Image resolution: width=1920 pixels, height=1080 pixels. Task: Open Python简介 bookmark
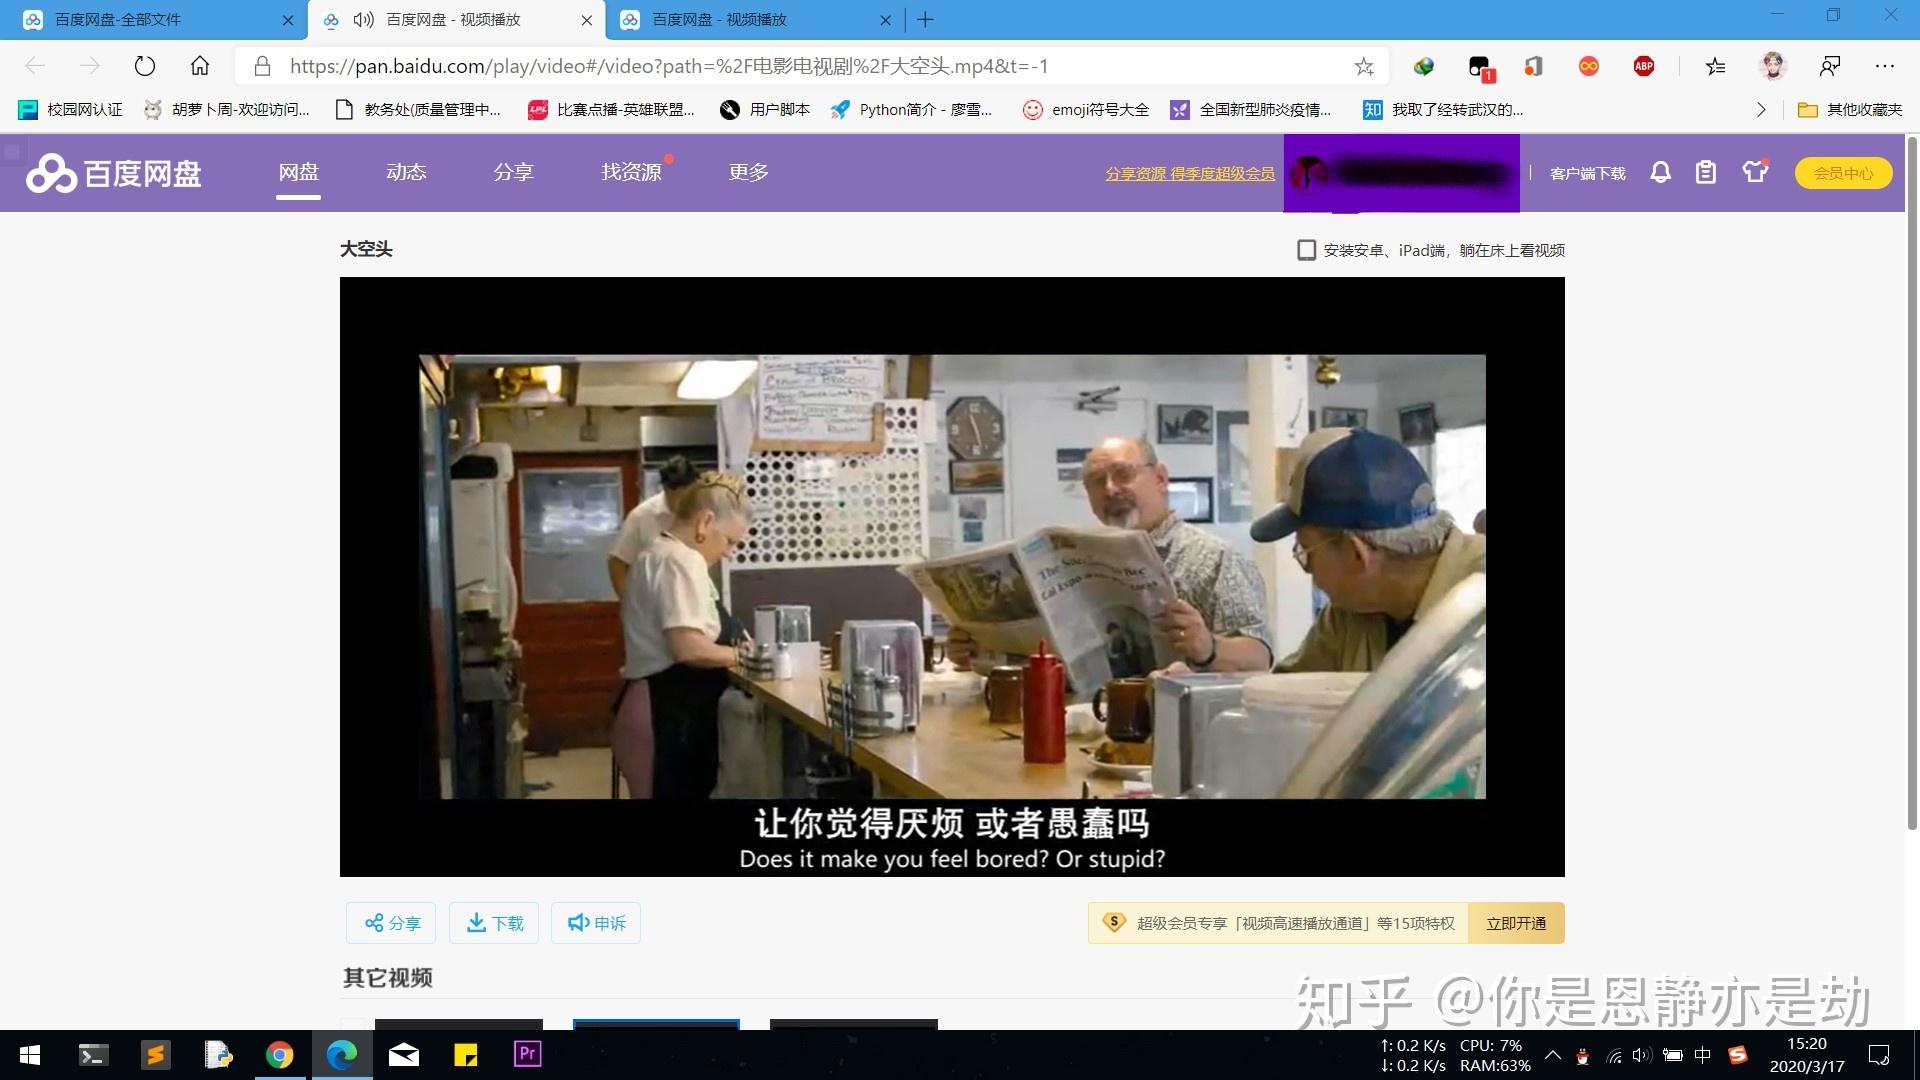point(911,110)
